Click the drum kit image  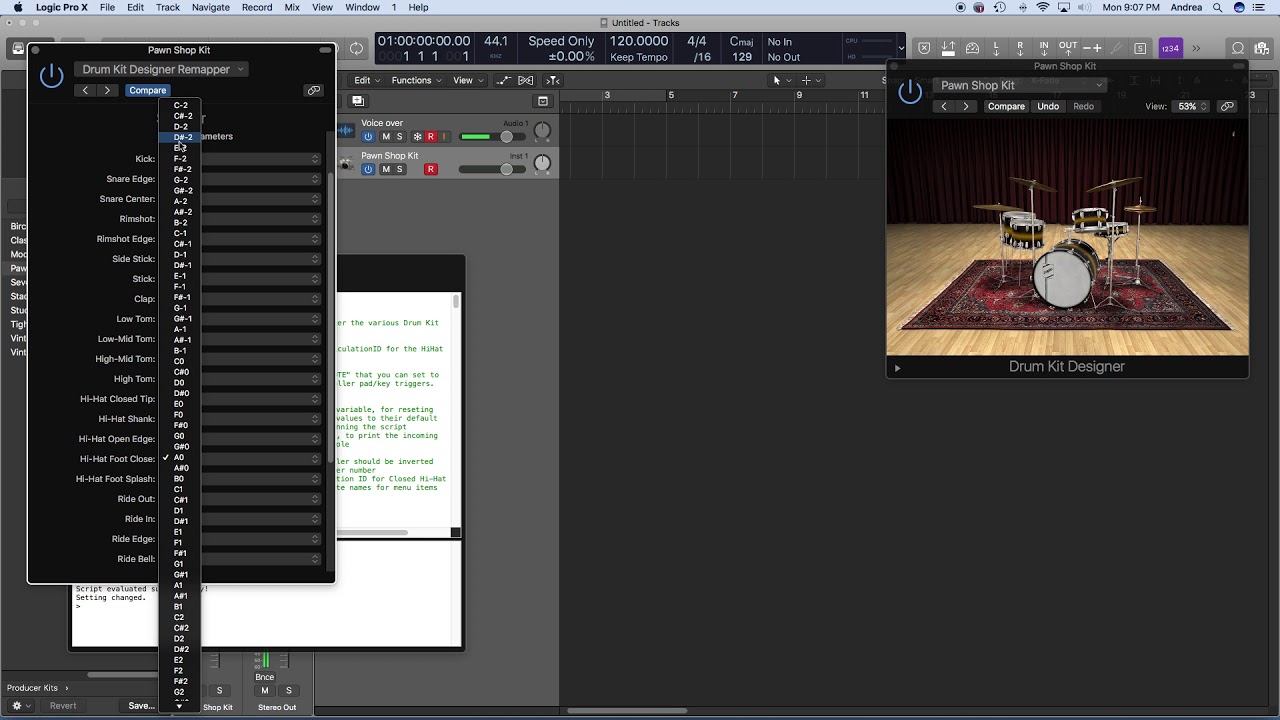[x=1067, y=238]
